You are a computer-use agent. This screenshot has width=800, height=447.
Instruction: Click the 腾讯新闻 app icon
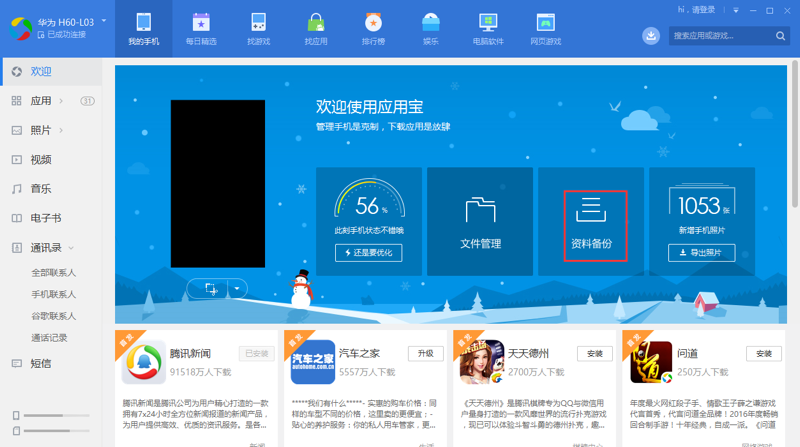pos(143,362)
